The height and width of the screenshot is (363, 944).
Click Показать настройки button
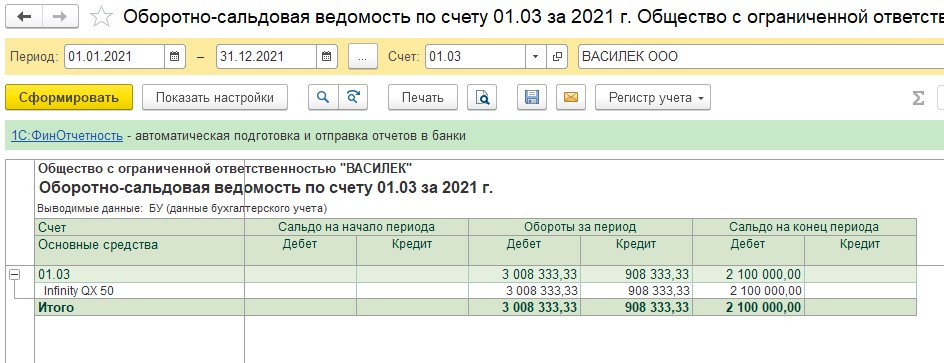(x=215, y=98)
